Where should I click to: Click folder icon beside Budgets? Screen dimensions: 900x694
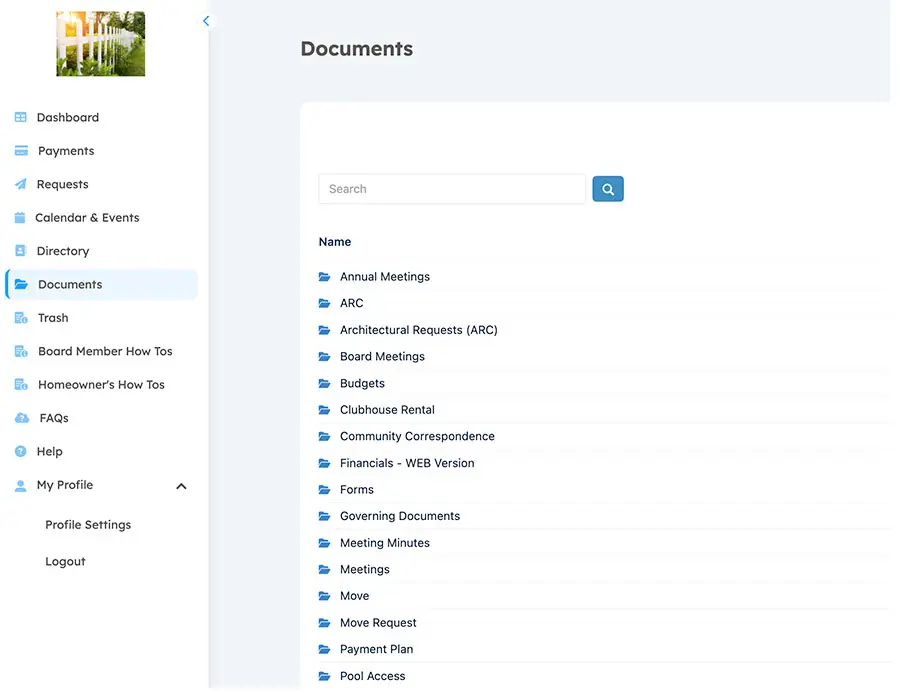[324, 383]
